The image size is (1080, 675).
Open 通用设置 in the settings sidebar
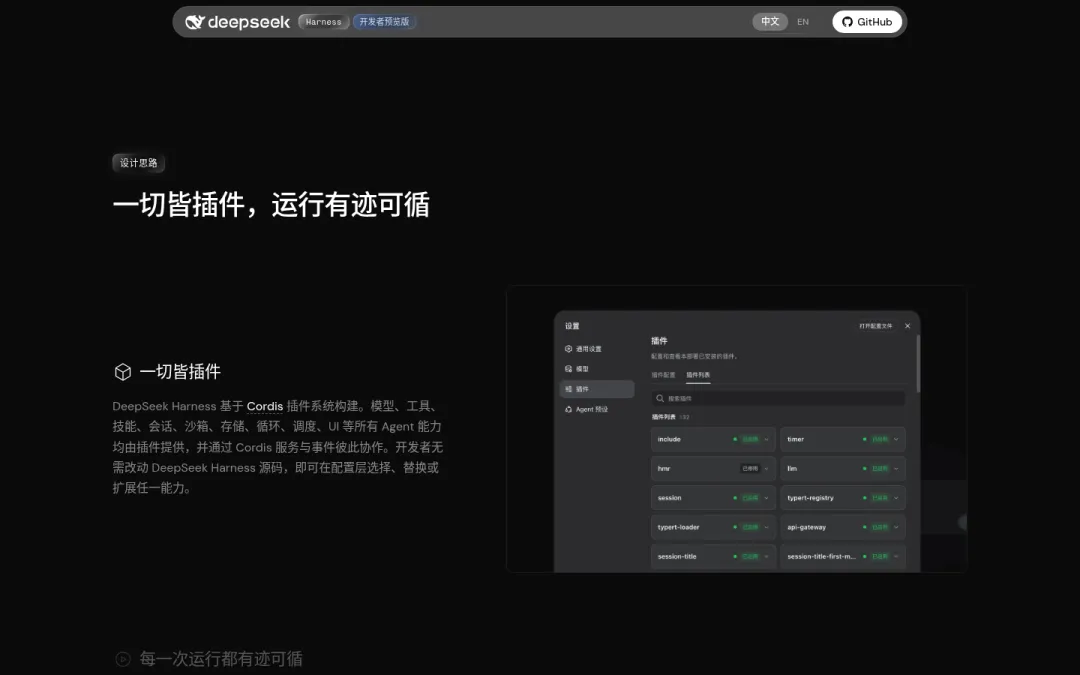click(x=597, y=349)
